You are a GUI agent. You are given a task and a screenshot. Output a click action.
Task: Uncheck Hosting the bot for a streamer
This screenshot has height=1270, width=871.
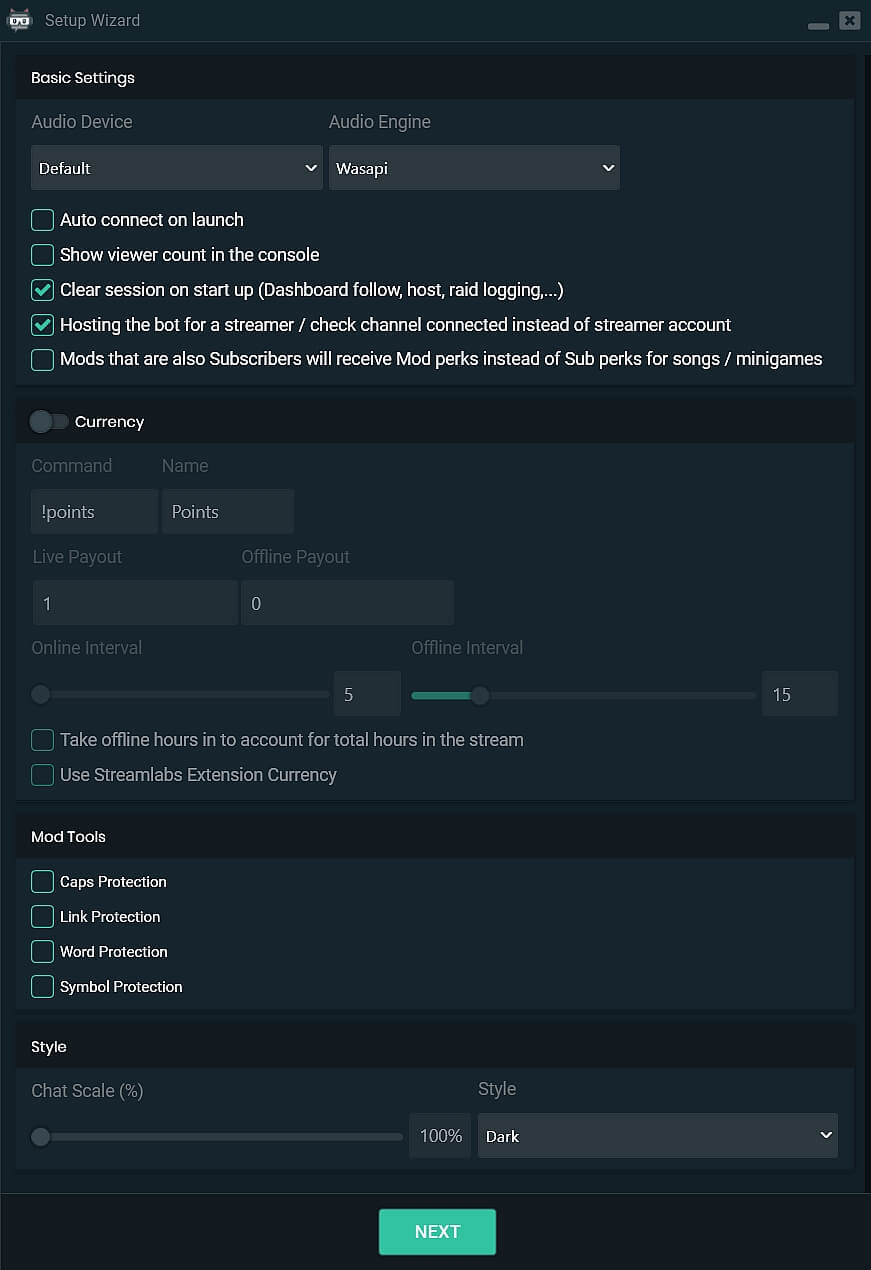(x=42, y=325)
